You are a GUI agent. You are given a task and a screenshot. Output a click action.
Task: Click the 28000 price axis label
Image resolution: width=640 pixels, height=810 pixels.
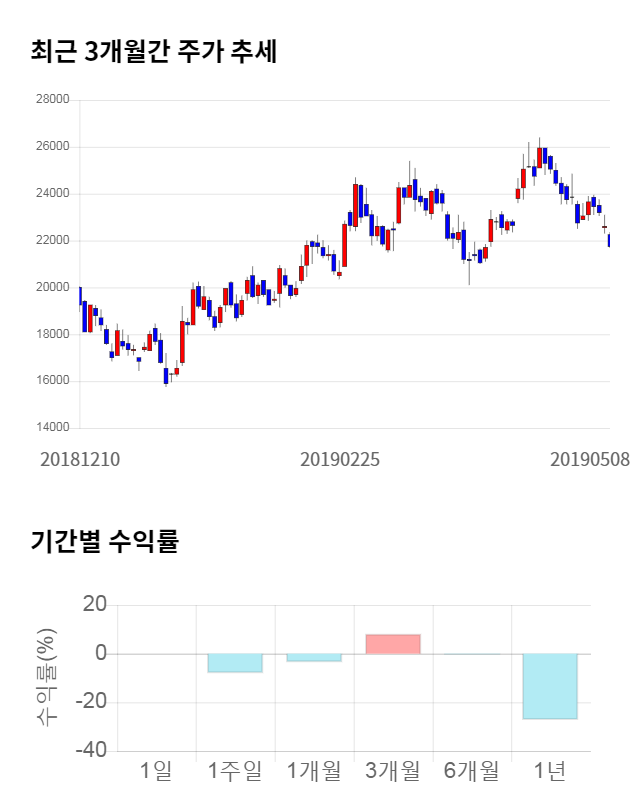coord(52,100)
